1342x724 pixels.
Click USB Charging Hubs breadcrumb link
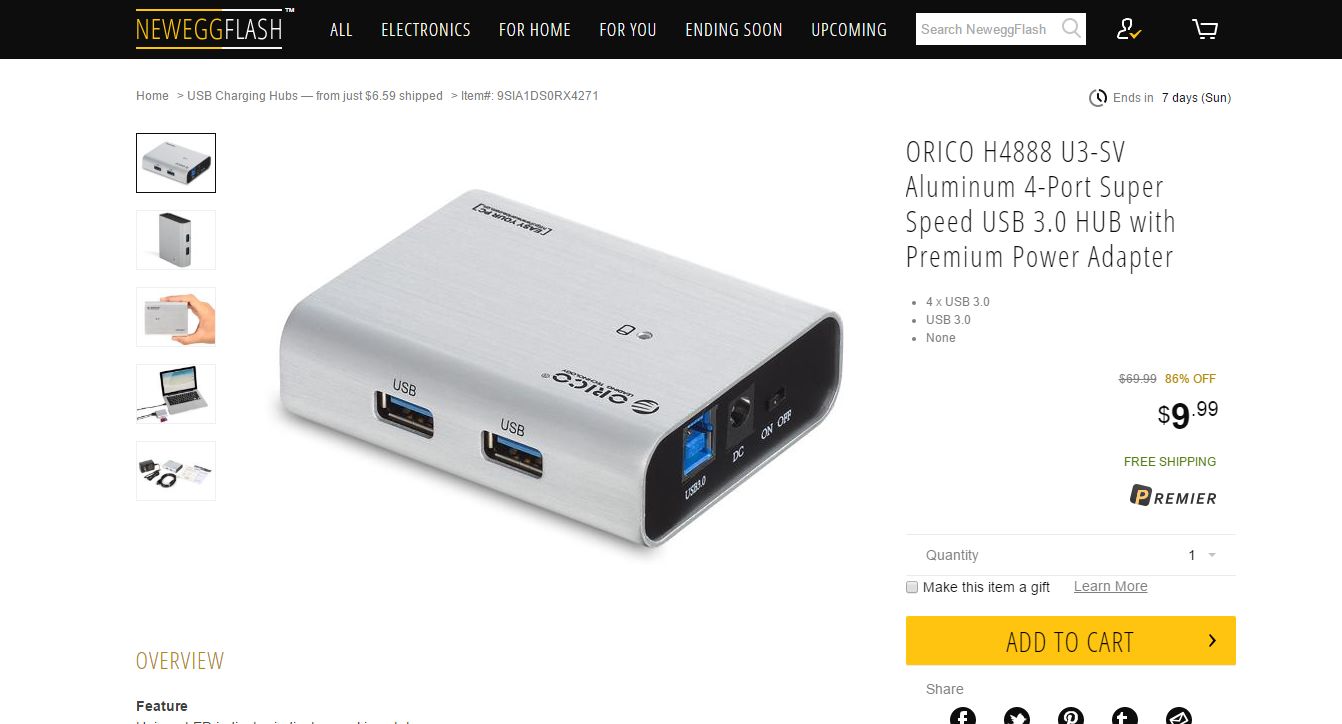[x=315, y=96]
